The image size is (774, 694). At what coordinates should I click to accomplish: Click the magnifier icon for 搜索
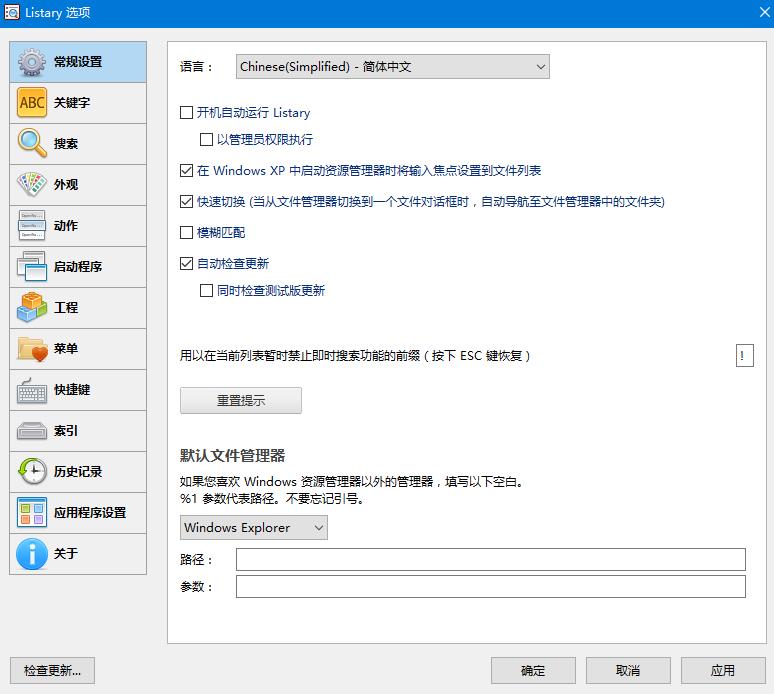[32, 144]
